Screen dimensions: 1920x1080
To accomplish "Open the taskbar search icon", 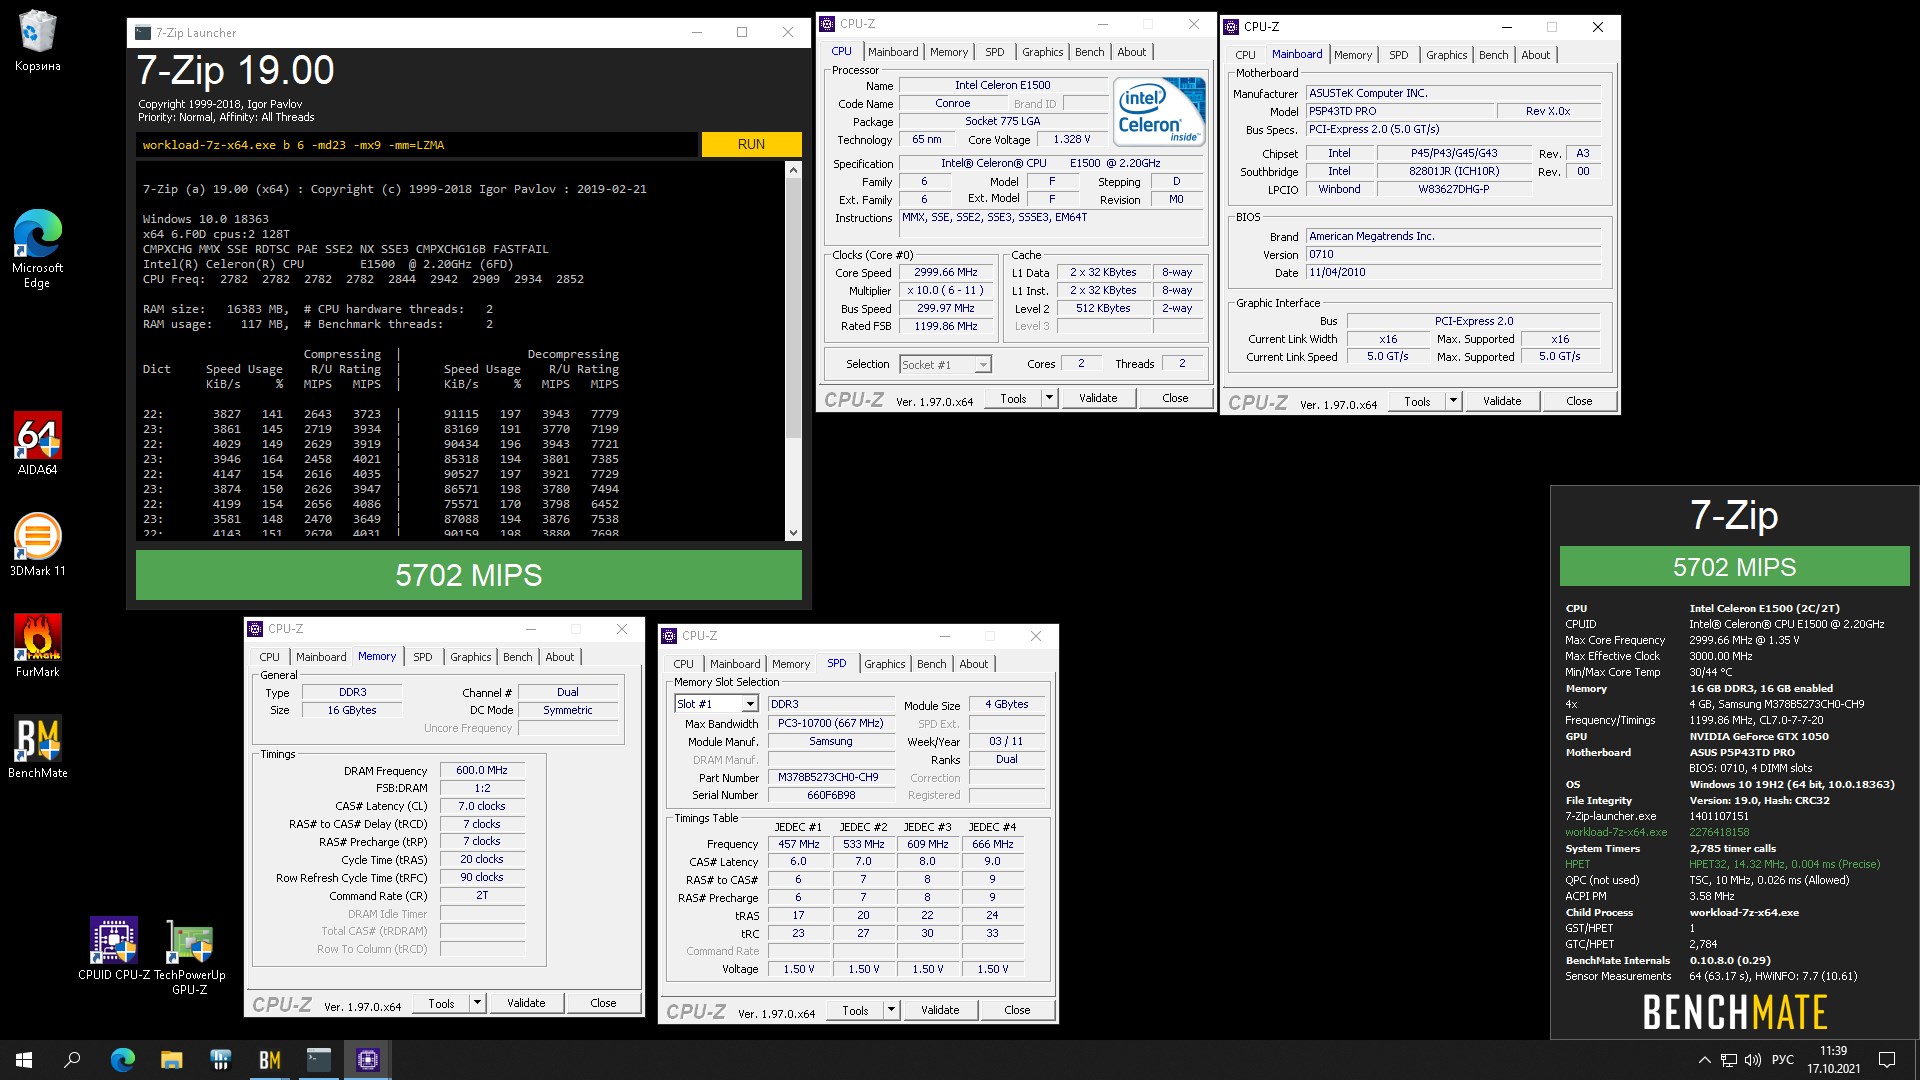I will pyautogui.click(x=72, y=1060).
